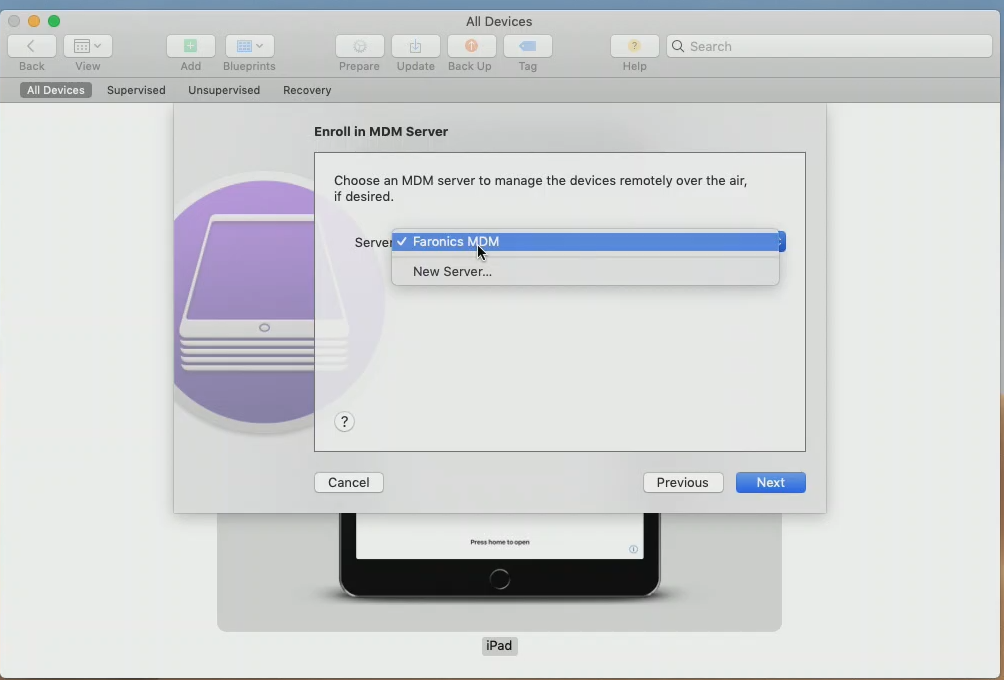Click the Back toolbar arrow
The width and height of the screenshot is (1004, 680).
click(31, 46)
